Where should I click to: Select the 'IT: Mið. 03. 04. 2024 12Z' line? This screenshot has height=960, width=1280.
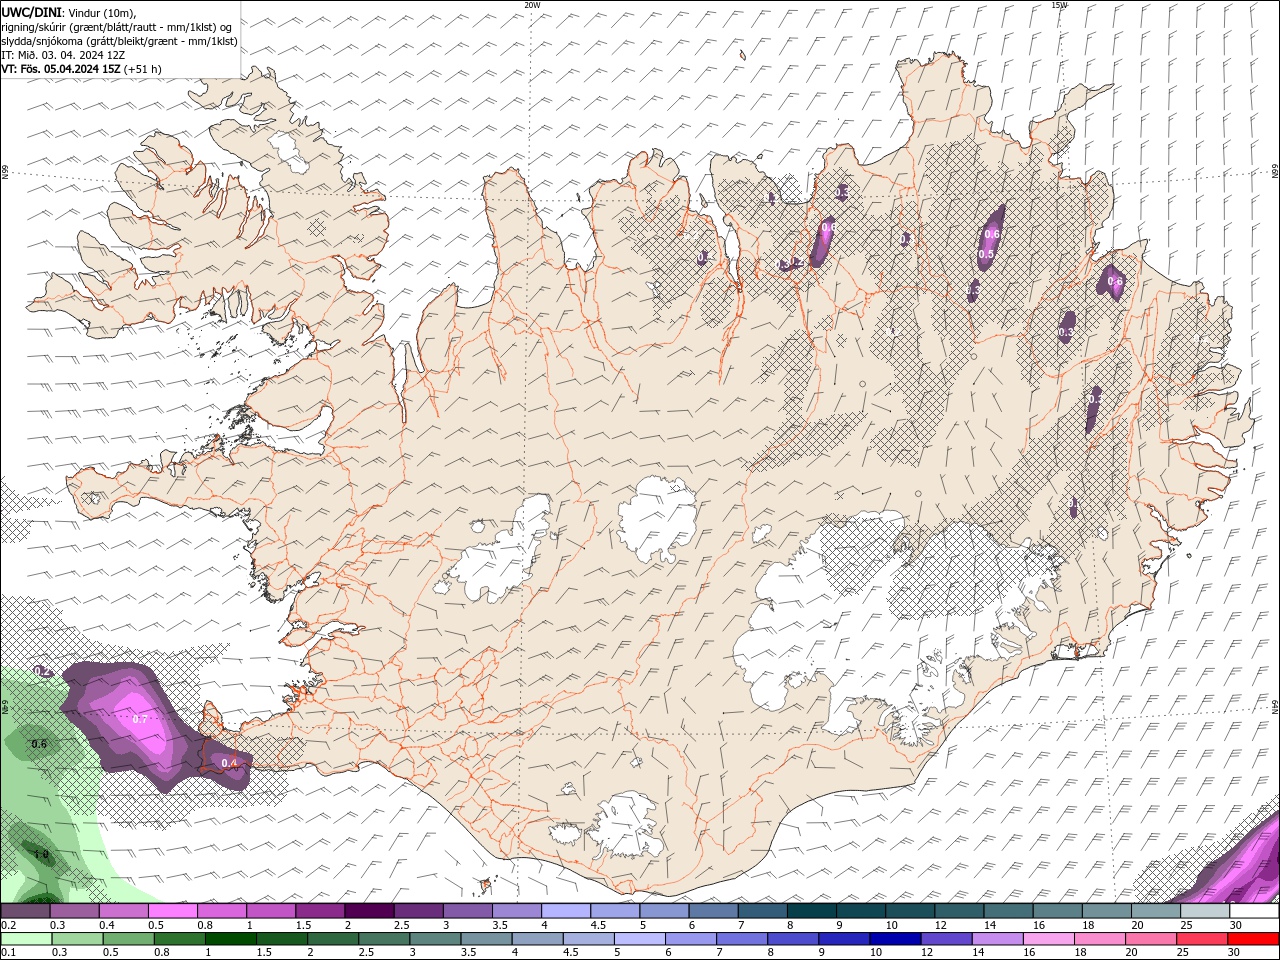click(x=63, y=55)
